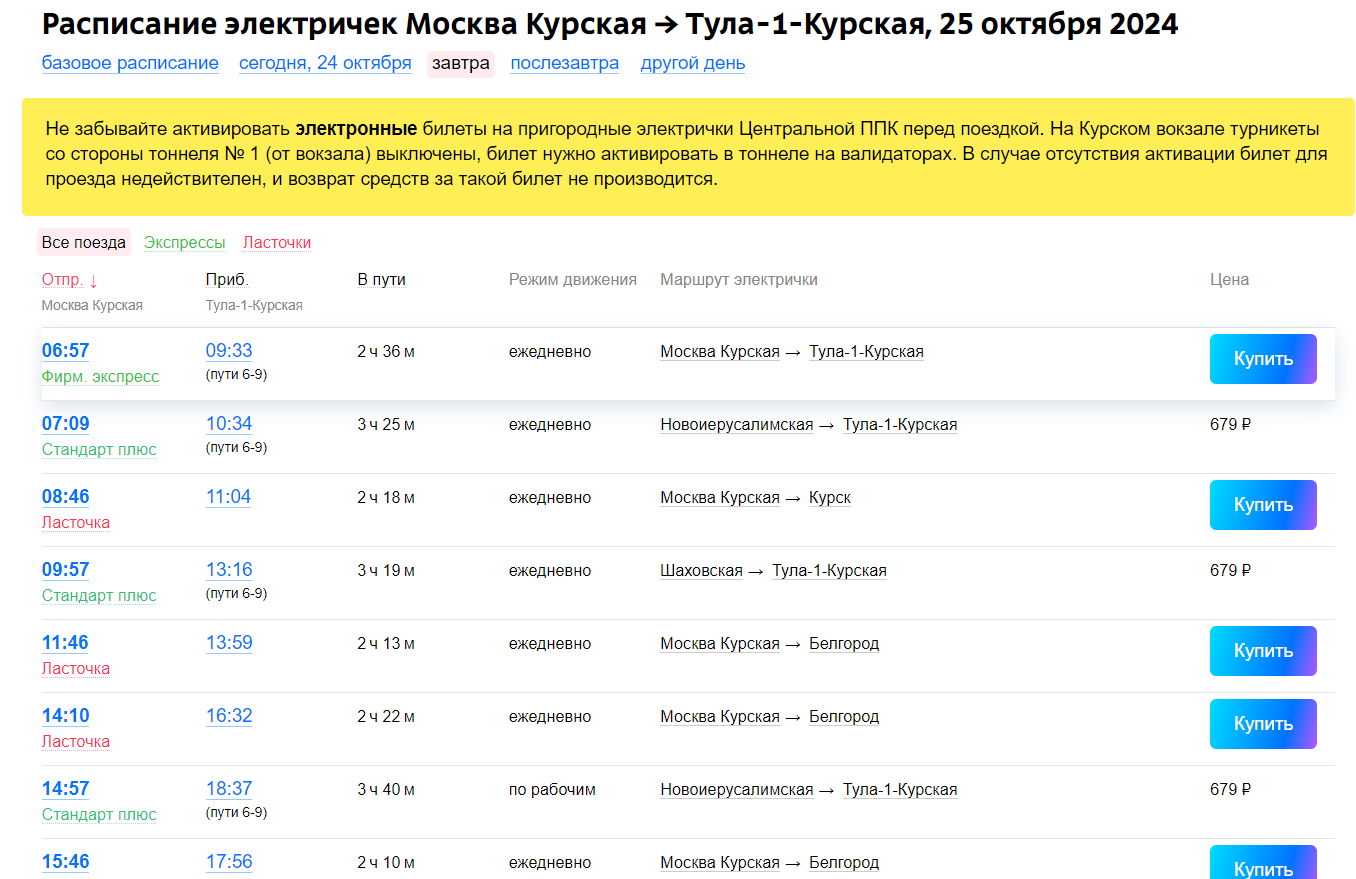Switch to сегодня, 24 октября schedule
Screen dimensions: 1356x879
coord(325,63)
